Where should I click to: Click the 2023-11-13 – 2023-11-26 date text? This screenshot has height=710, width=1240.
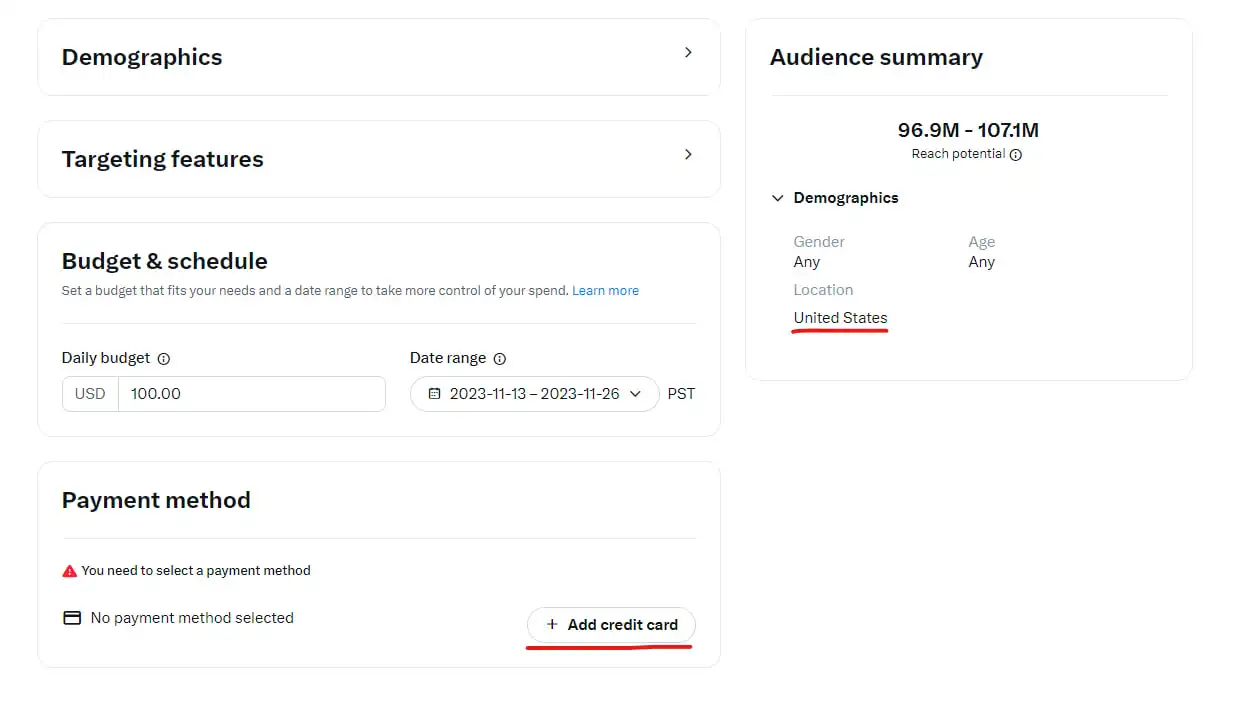[x=534, y=394]
